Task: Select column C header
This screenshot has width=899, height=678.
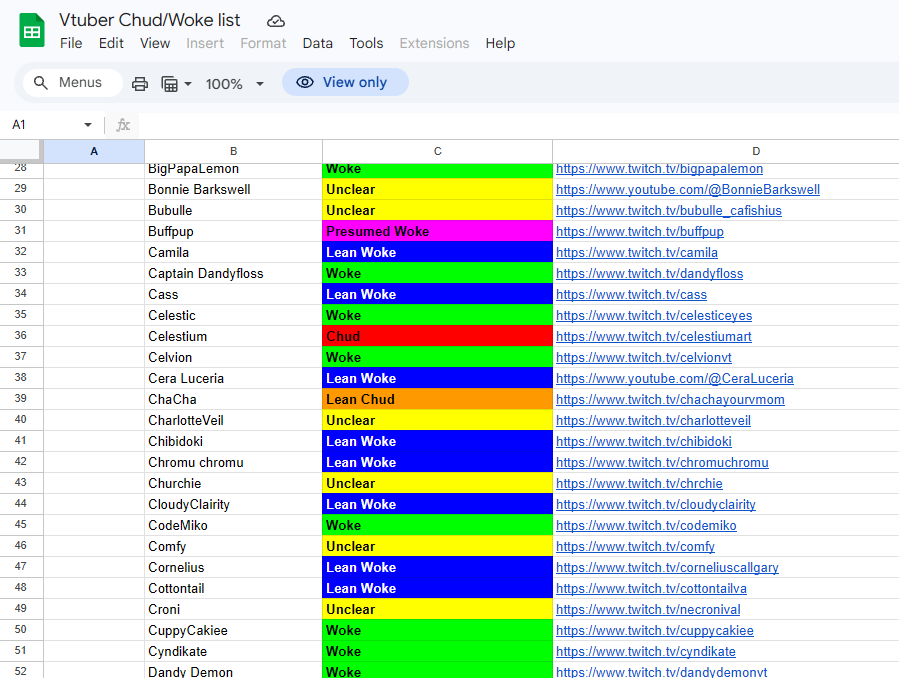Action: [437, 151]
